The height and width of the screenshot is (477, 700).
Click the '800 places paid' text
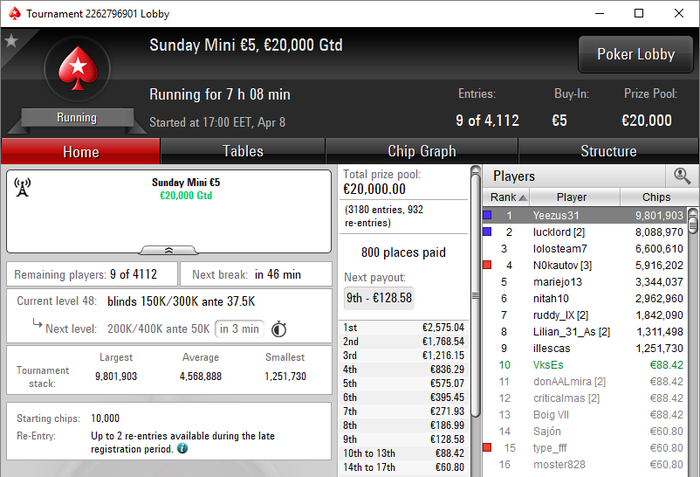(x=403, y=252)
